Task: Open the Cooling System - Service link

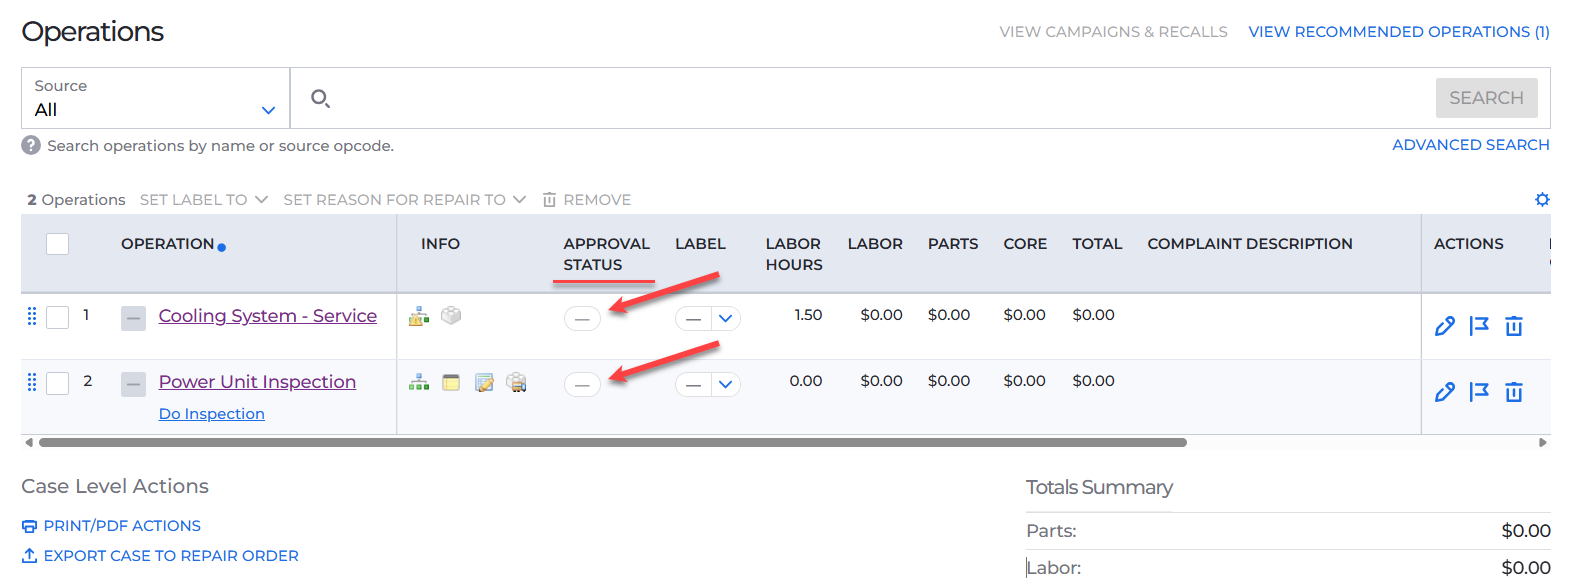Action: 268,316
